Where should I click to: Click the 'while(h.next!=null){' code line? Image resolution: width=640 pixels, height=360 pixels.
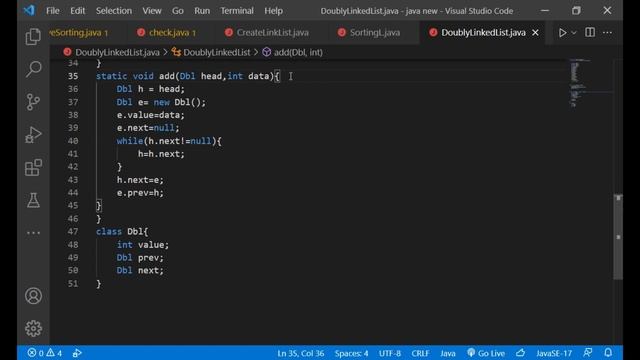[x=169, y=141]
